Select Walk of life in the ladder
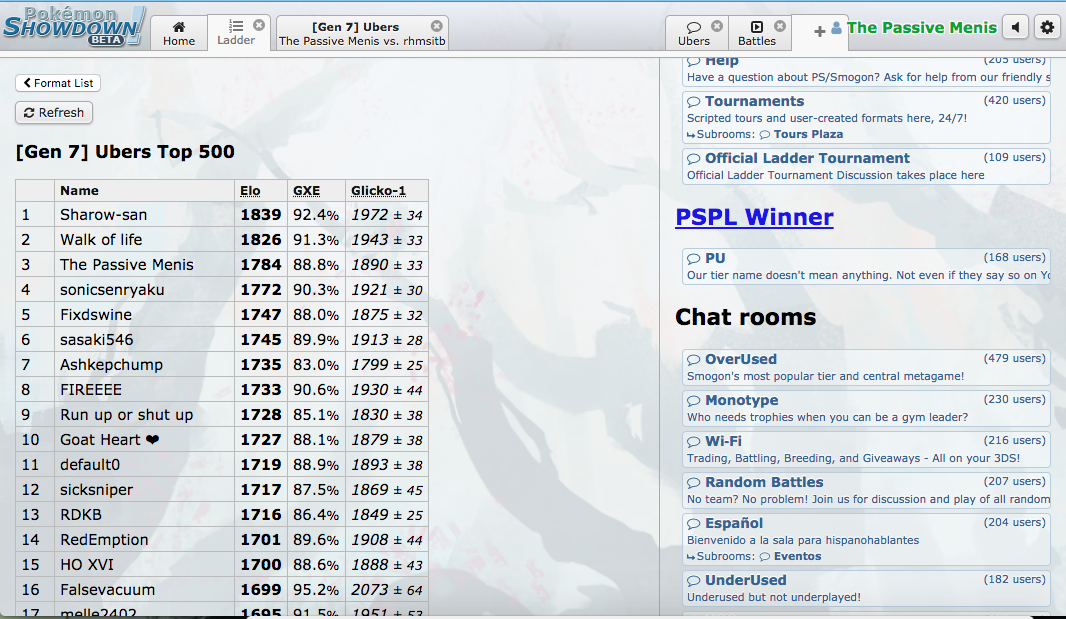The image size is (1066, 619). pyautogui.click(x=101, y=240)
